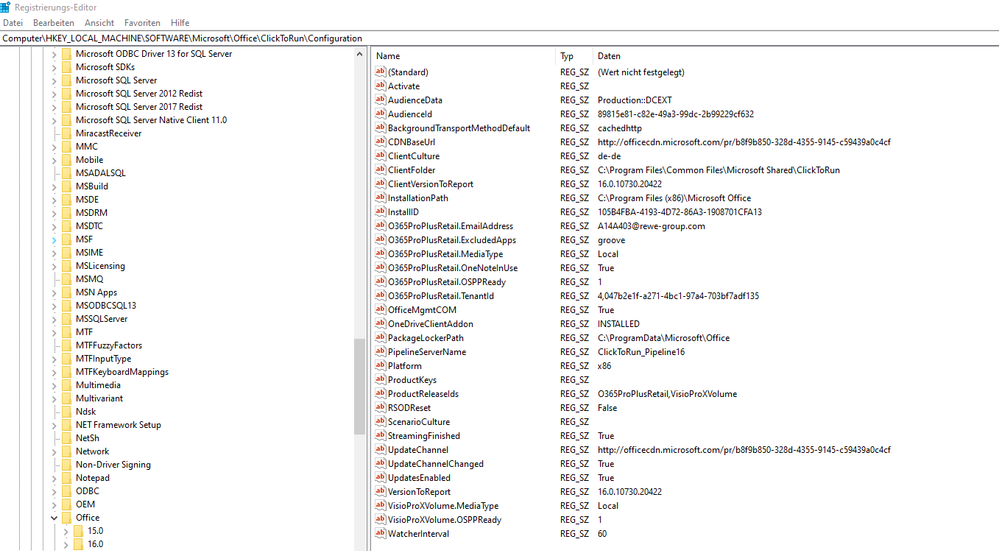999x551 pixels.
Task: Click the StreamingFinished value icon
Action: point(380,436)
